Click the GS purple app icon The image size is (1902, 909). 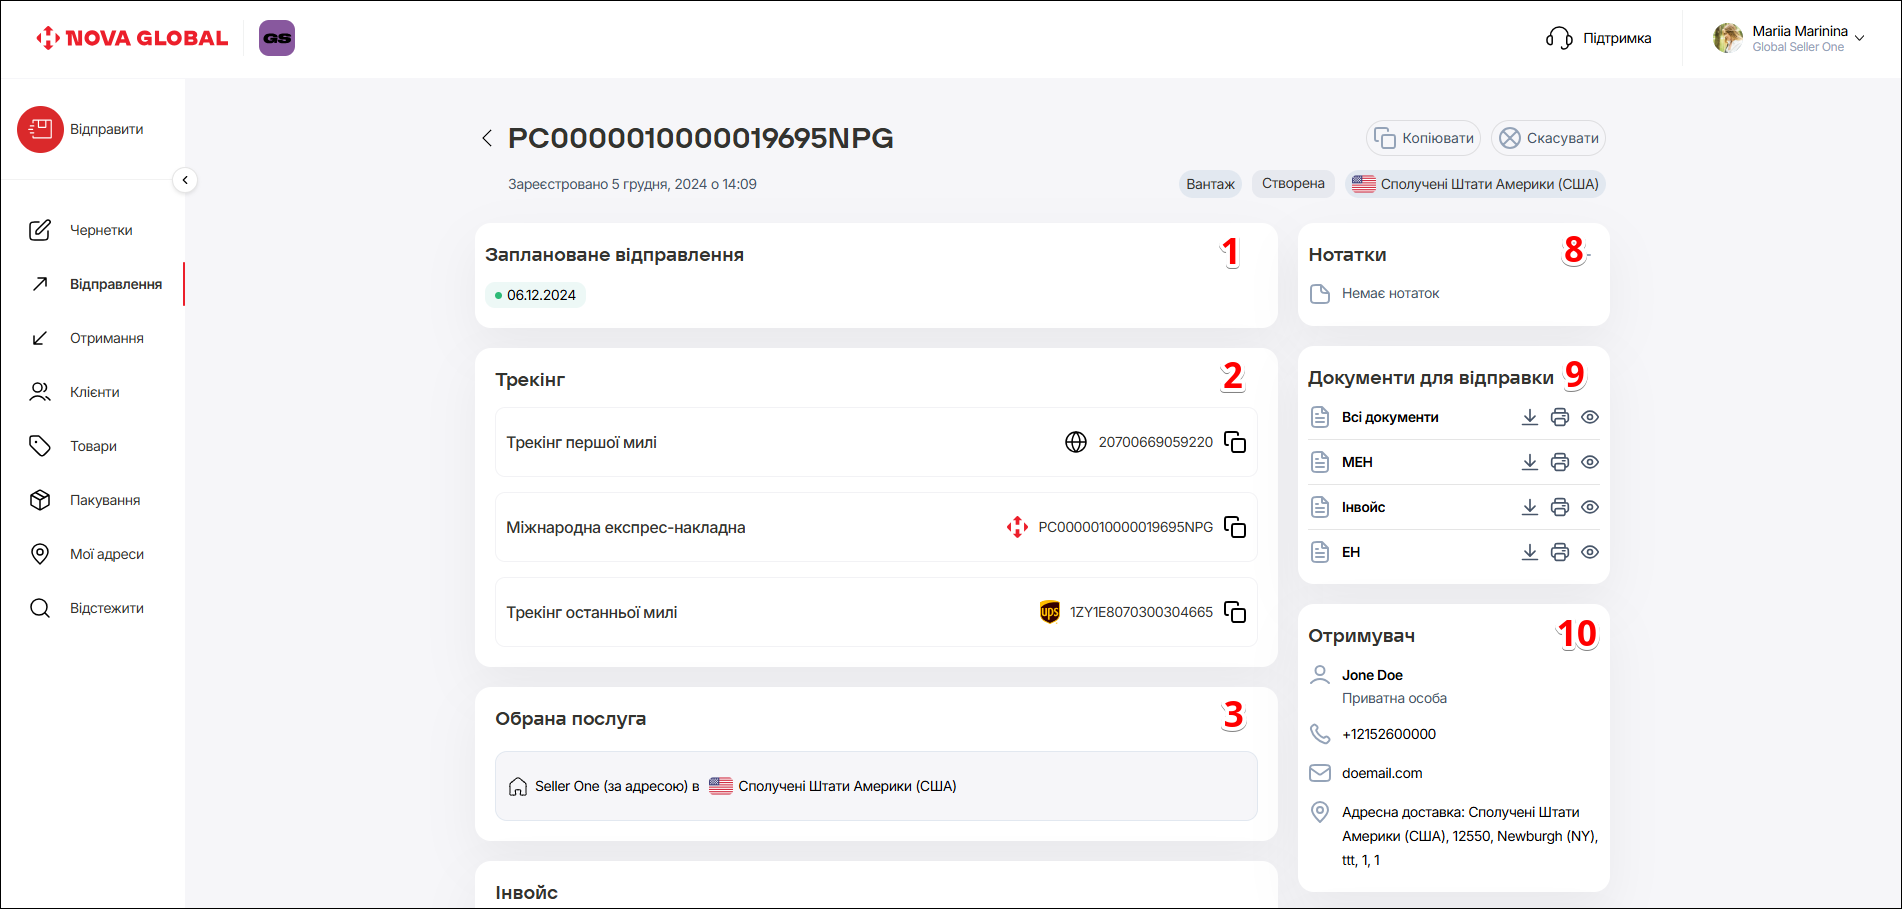click(277, 38)
